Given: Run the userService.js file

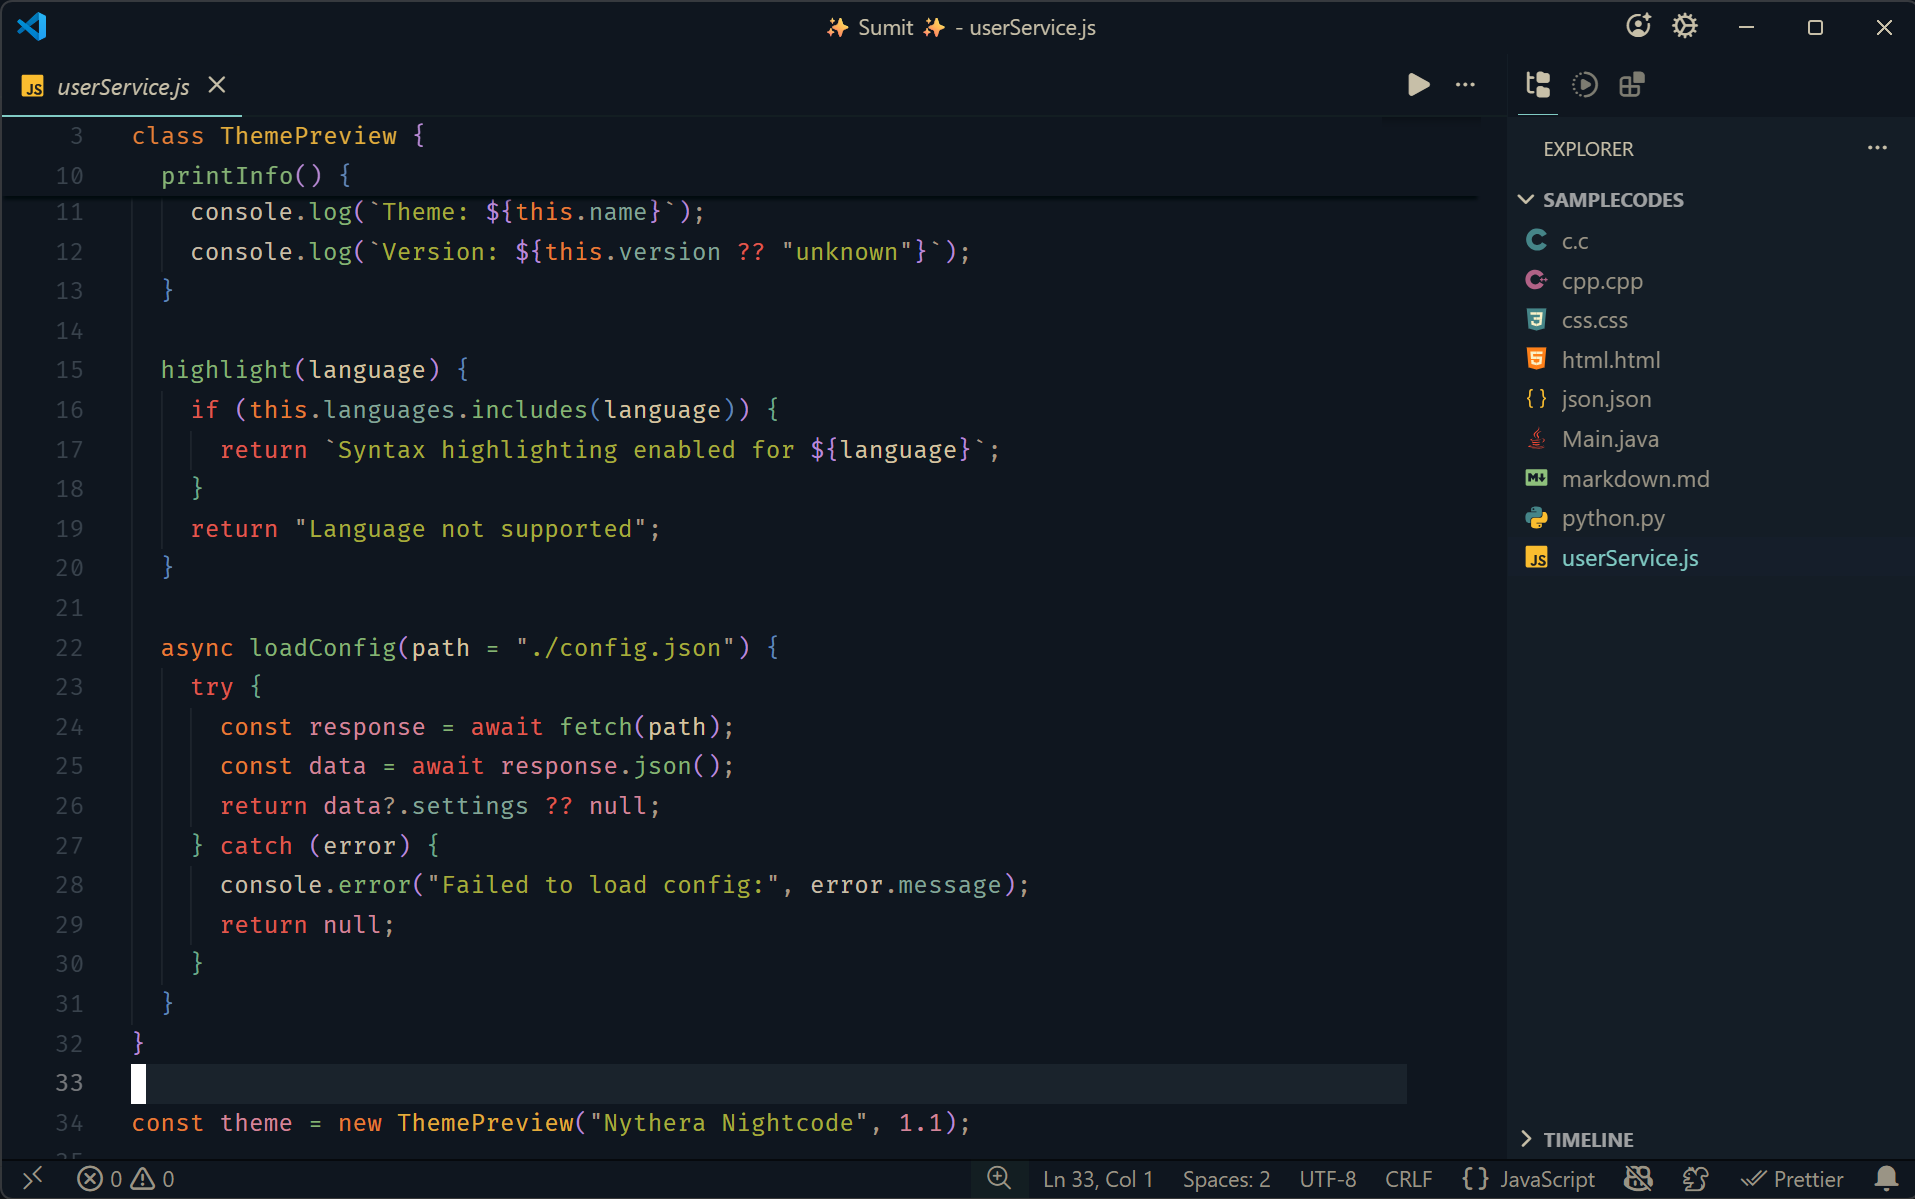Looking at the screenshot, I should pos(1418,85).
